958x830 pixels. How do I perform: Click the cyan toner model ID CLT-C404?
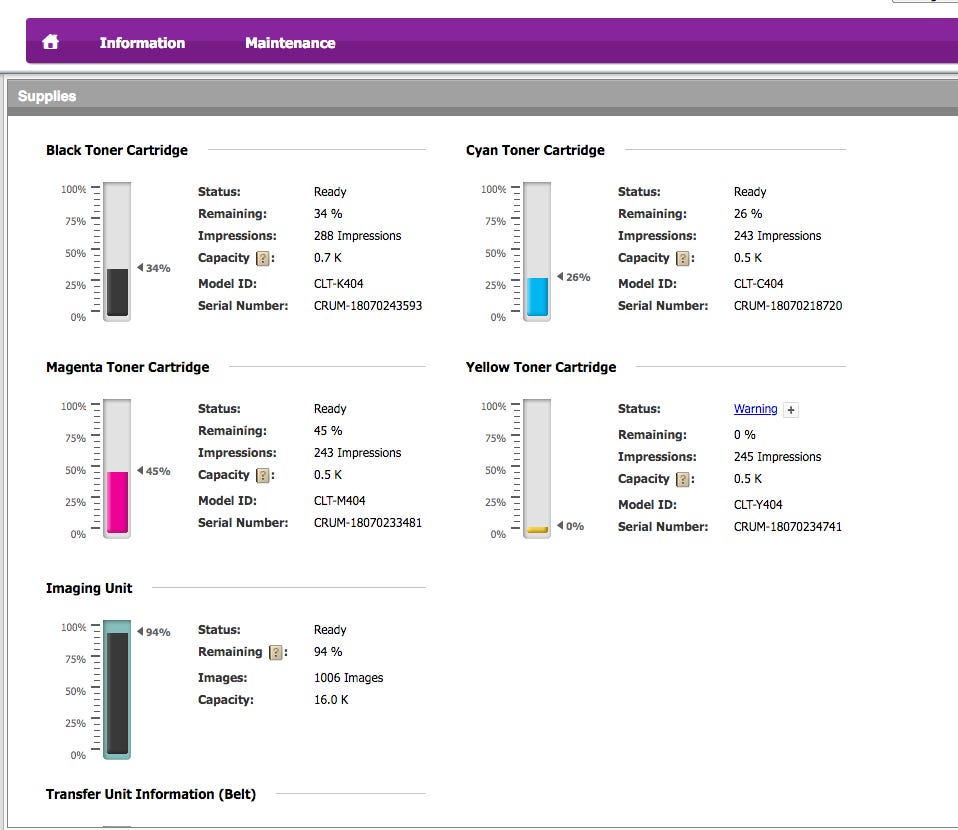point(758,284)
